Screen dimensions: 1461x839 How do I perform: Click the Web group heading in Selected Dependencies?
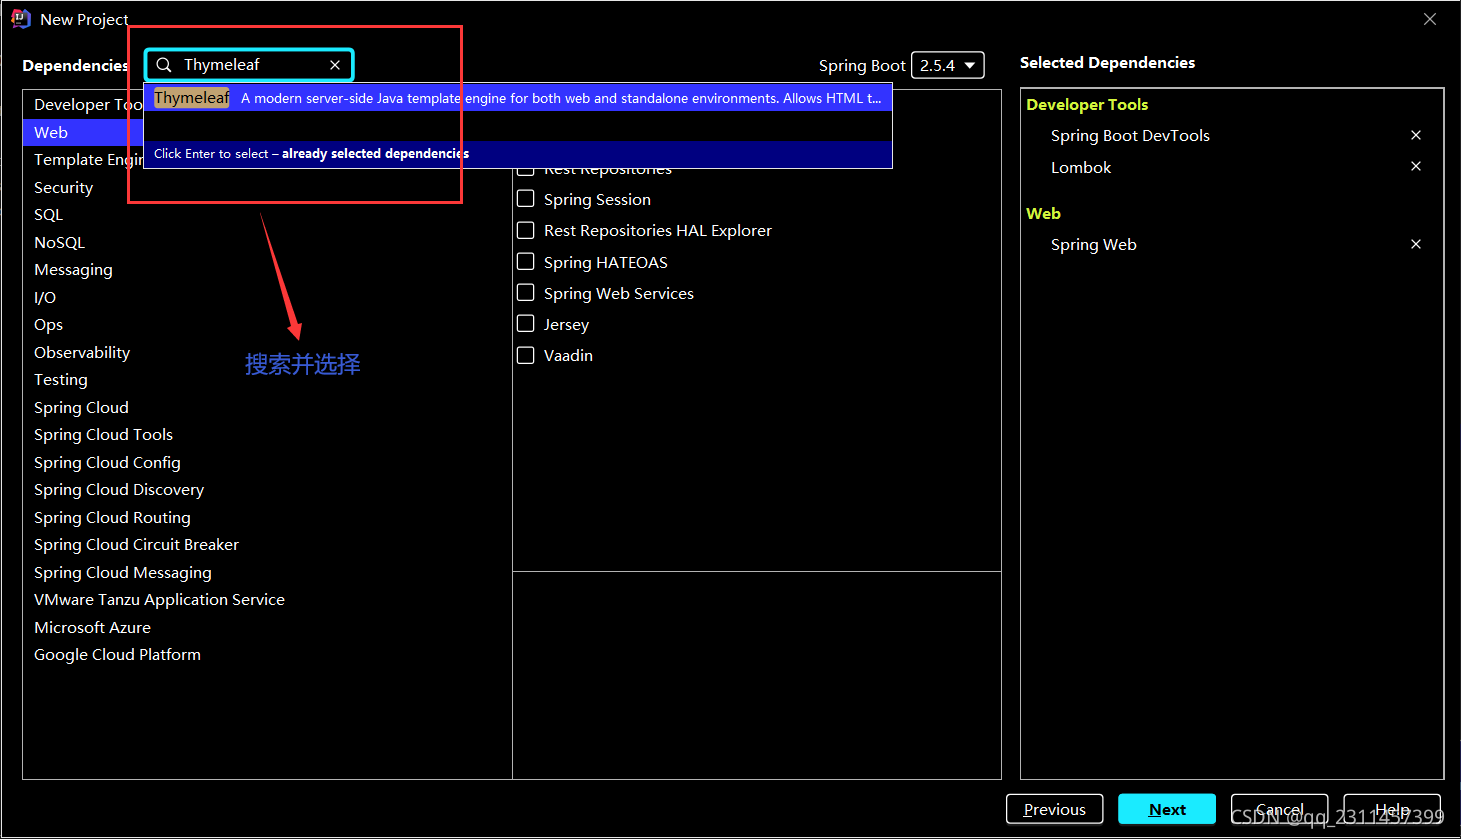click(x=1043, y=213)
